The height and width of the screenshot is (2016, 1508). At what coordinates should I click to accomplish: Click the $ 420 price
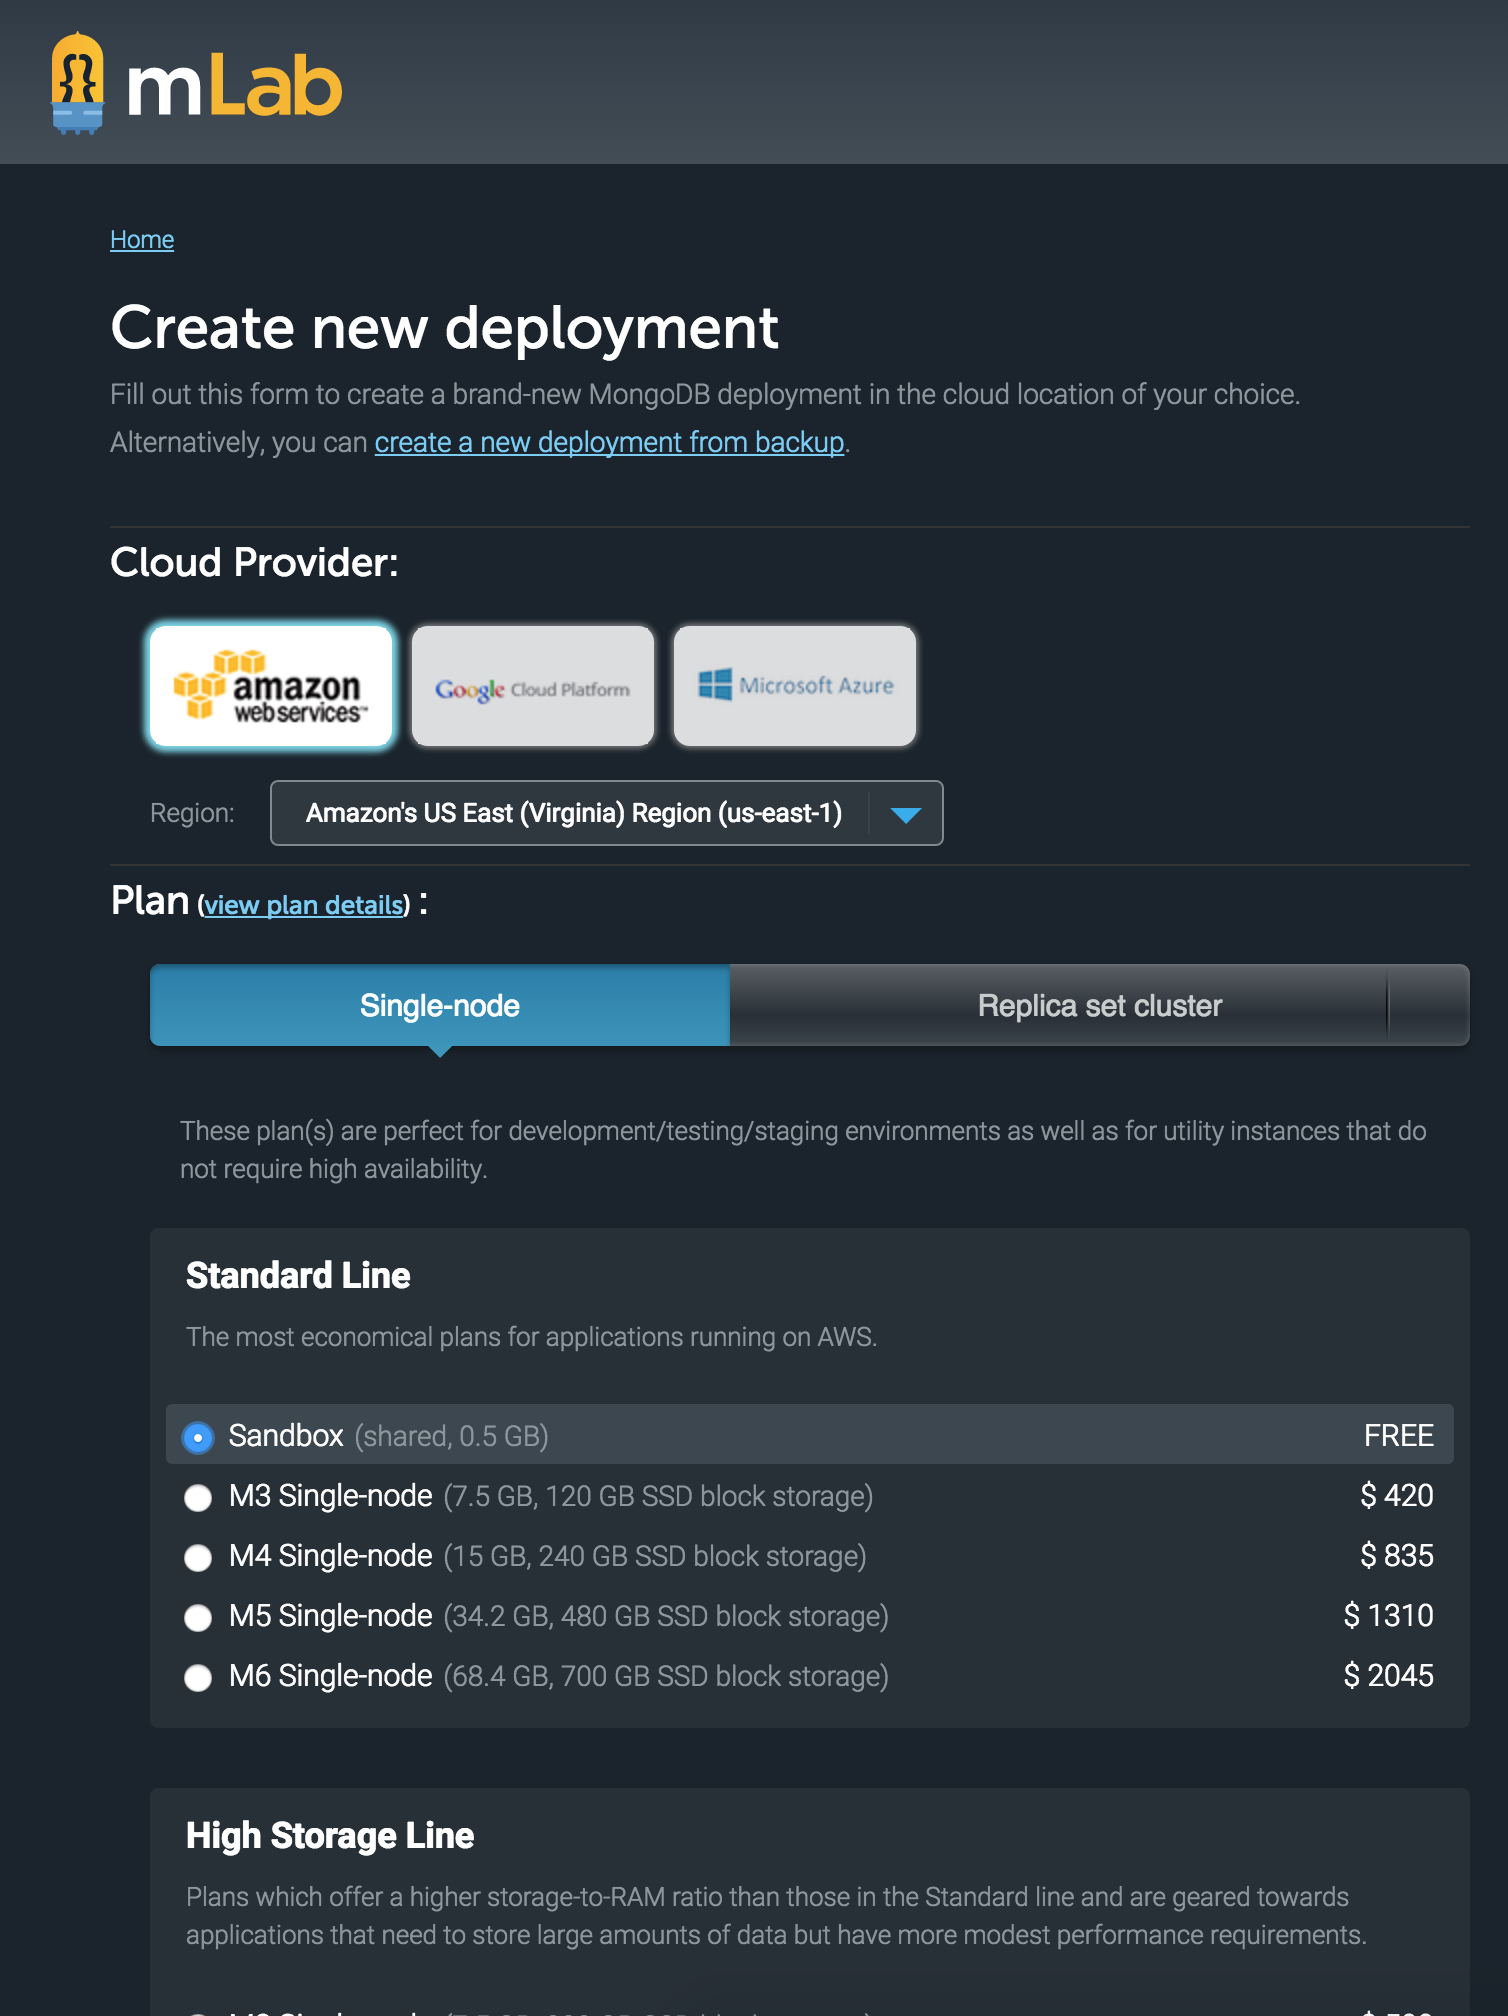point(1397,1495)
